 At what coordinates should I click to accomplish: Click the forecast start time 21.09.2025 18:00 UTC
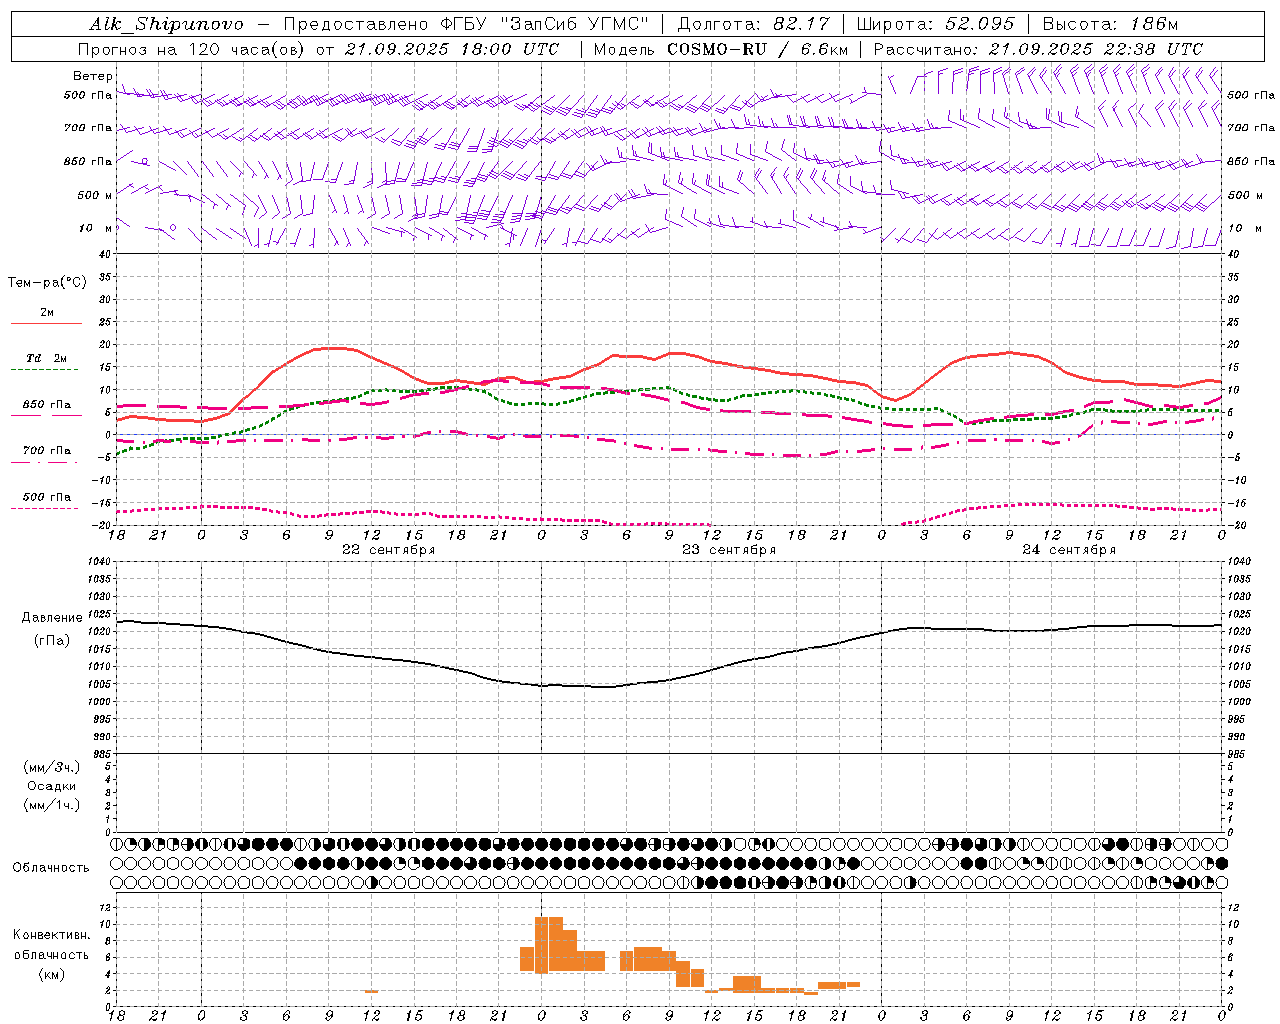click(x=451, y=49)
